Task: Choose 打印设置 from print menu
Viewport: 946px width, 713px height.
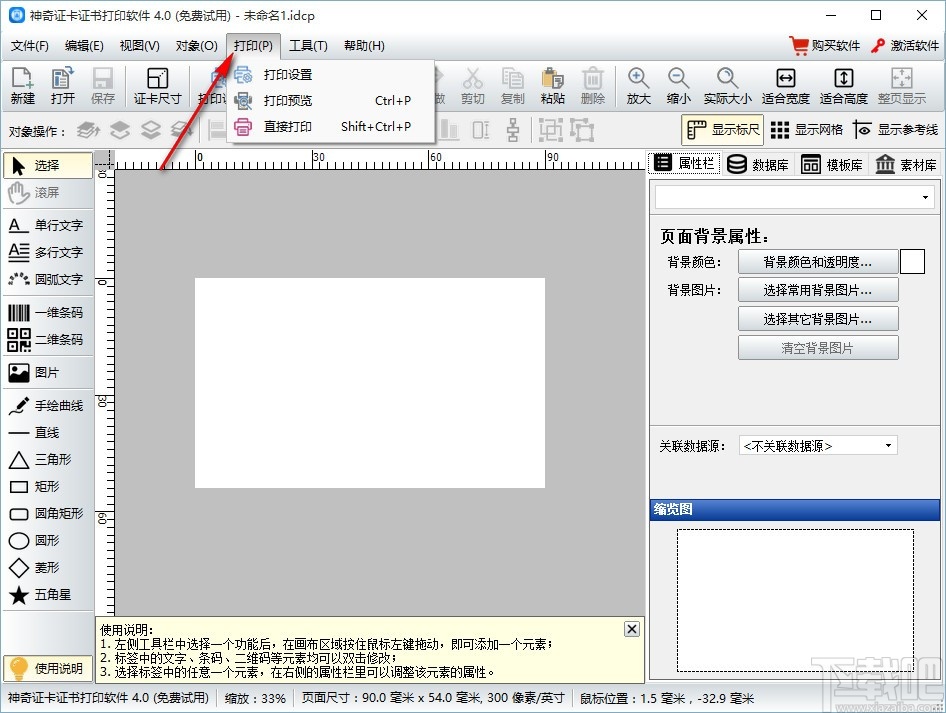Action: (331, 75)
